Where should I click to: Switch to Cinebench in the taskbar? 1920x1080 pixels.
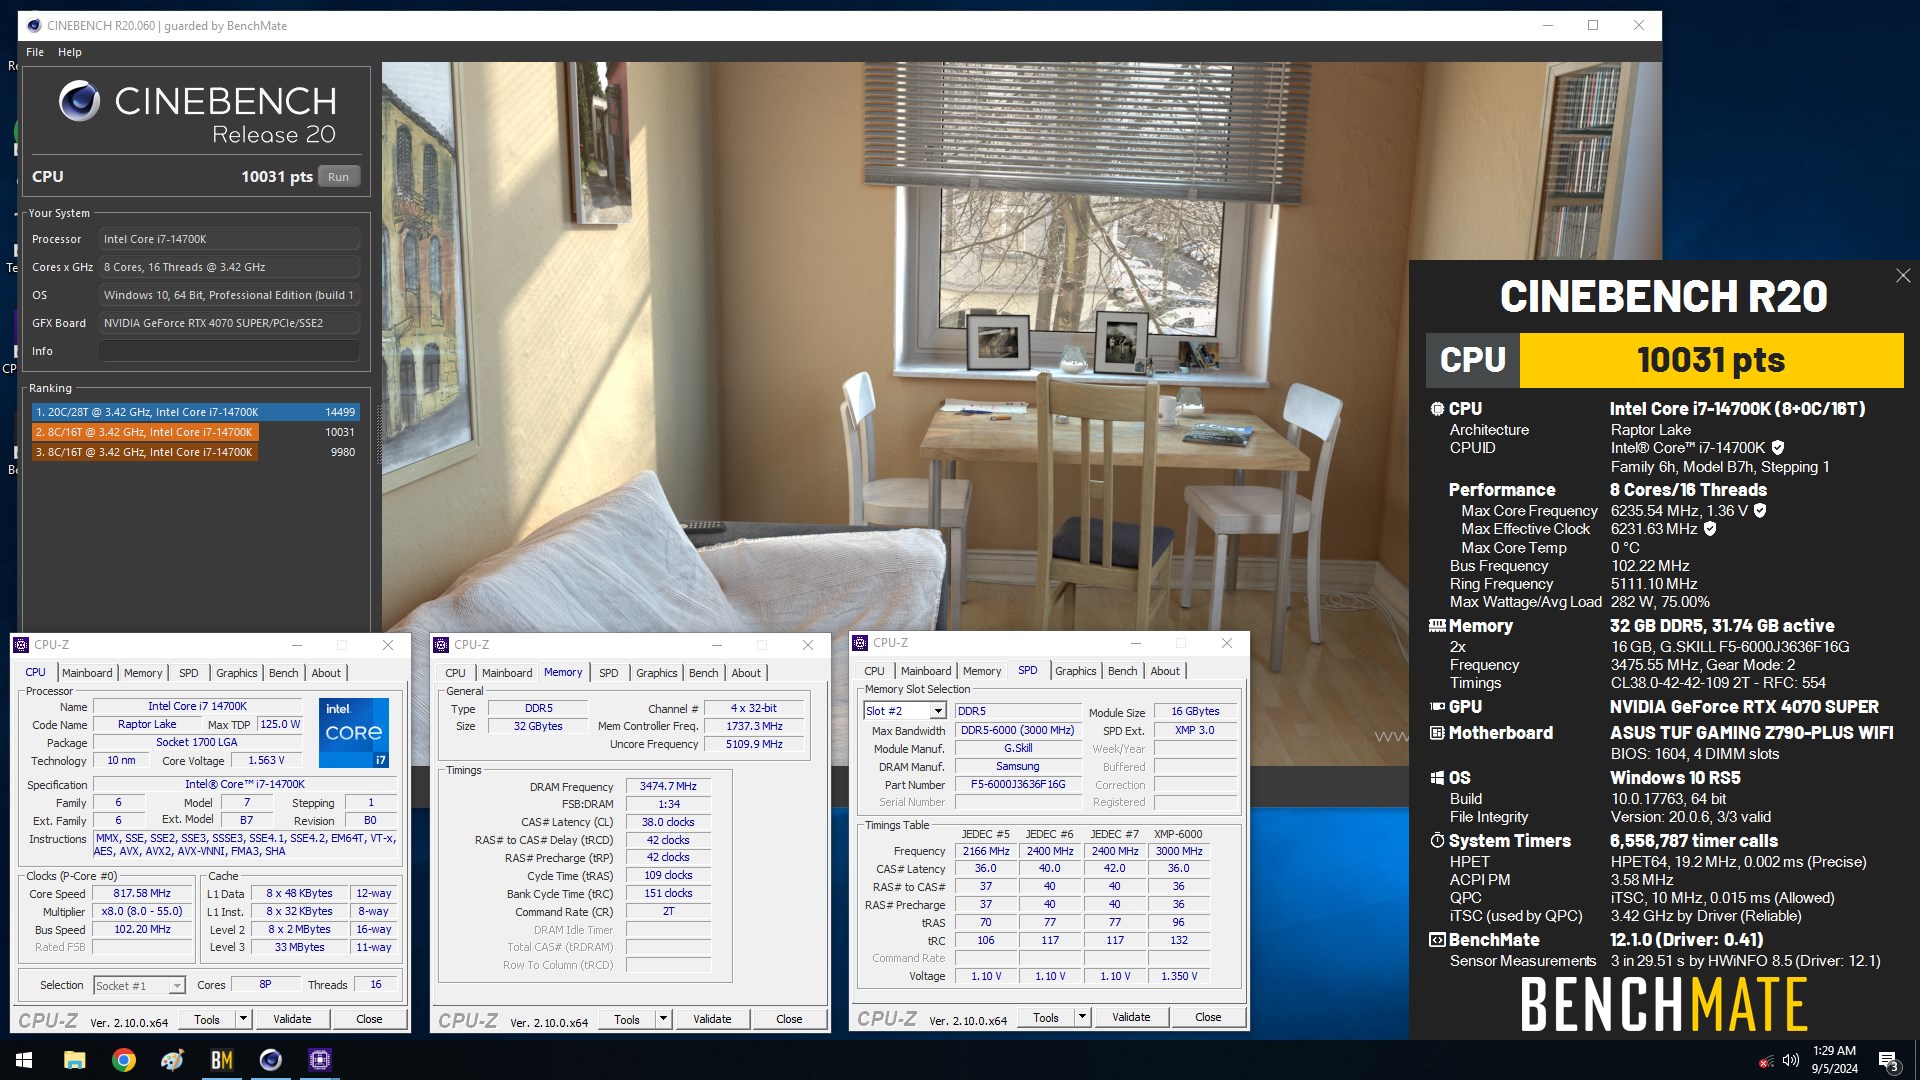(271, 1060)
